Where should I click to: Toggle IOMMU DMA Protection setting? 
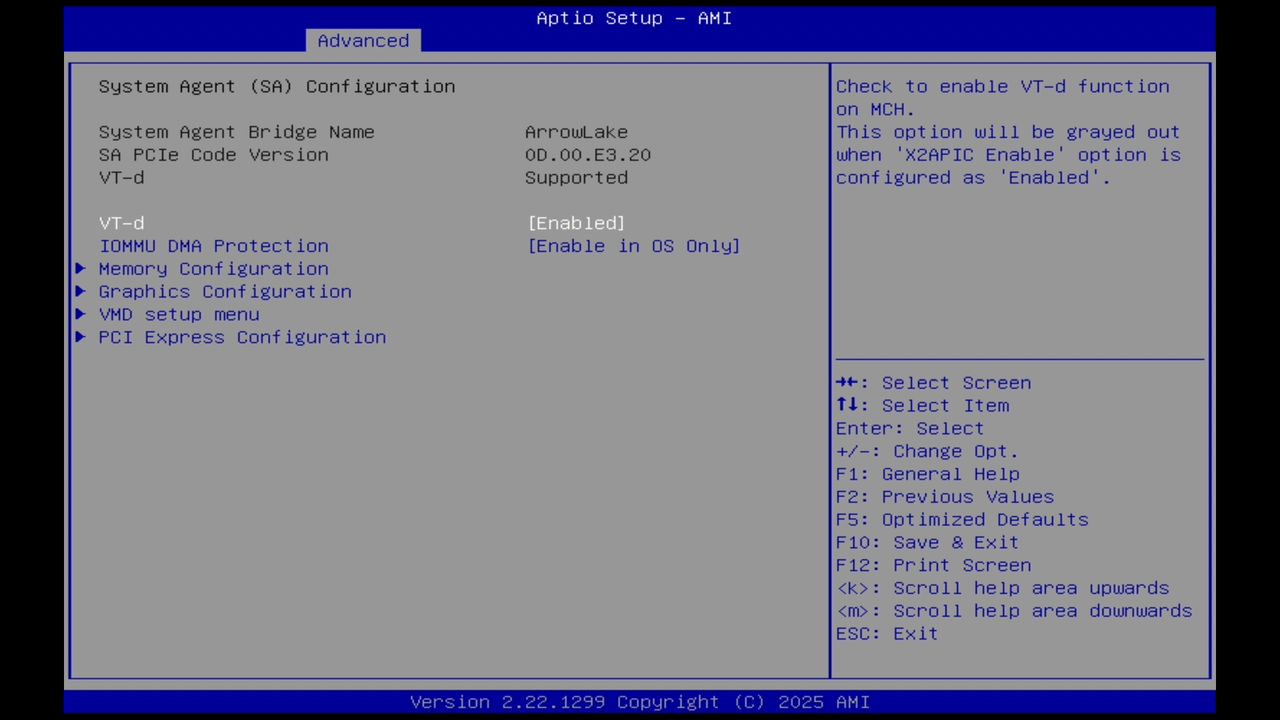(633, 246)
